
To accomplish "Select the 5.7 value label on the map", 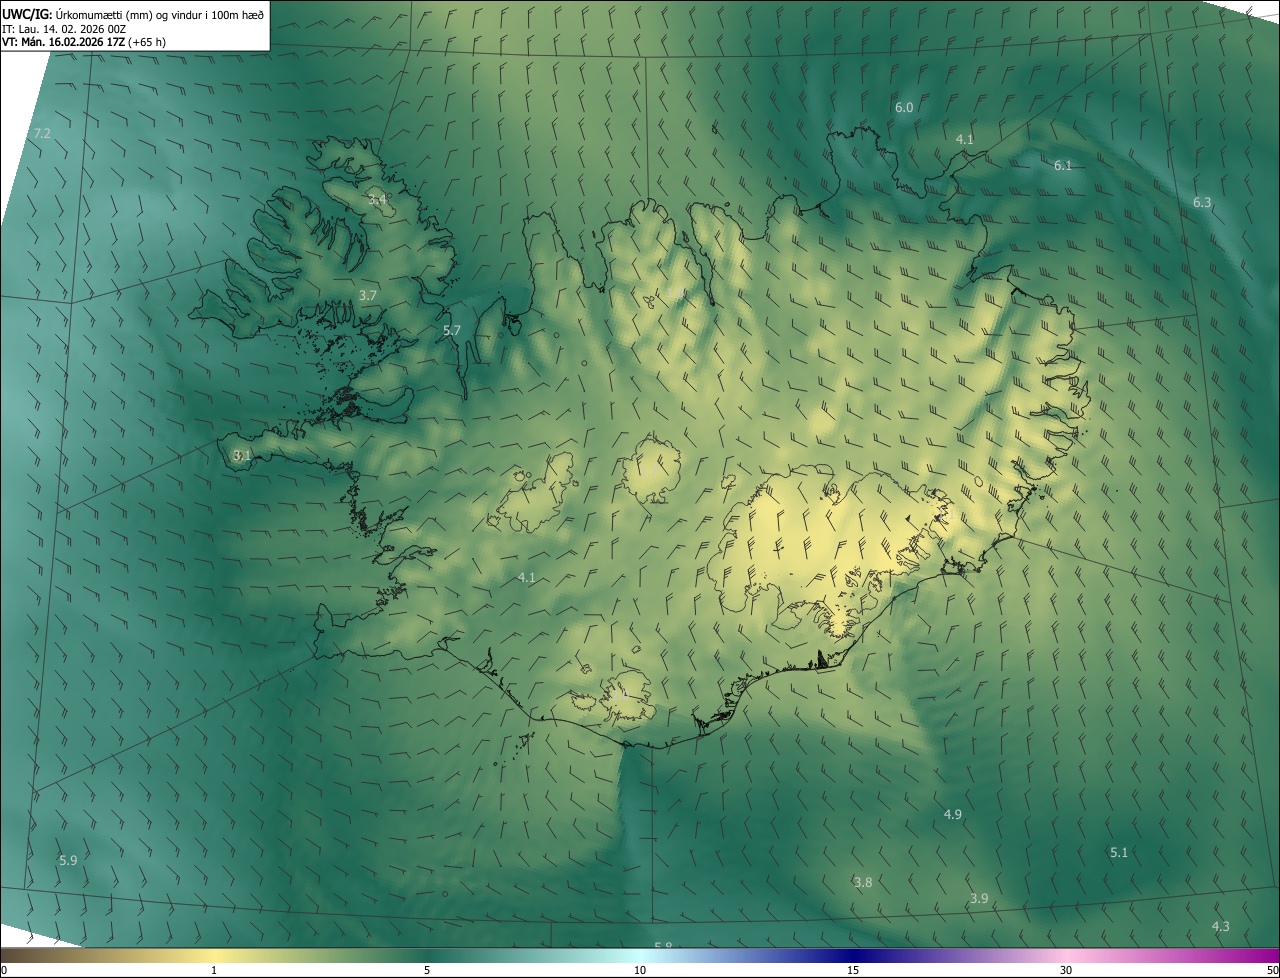I will pyautogui.click(x=452, y=330).
